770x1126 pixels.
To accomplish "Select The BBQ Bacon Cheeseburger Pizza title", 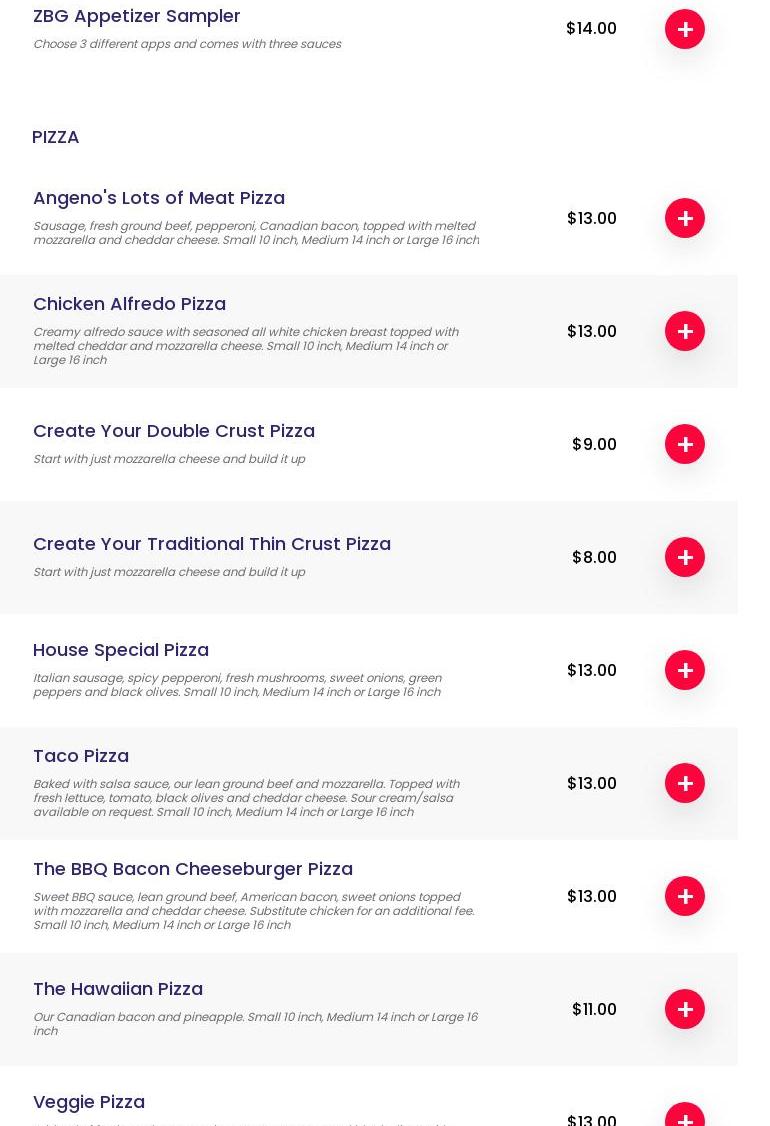I will coord(193,868).
